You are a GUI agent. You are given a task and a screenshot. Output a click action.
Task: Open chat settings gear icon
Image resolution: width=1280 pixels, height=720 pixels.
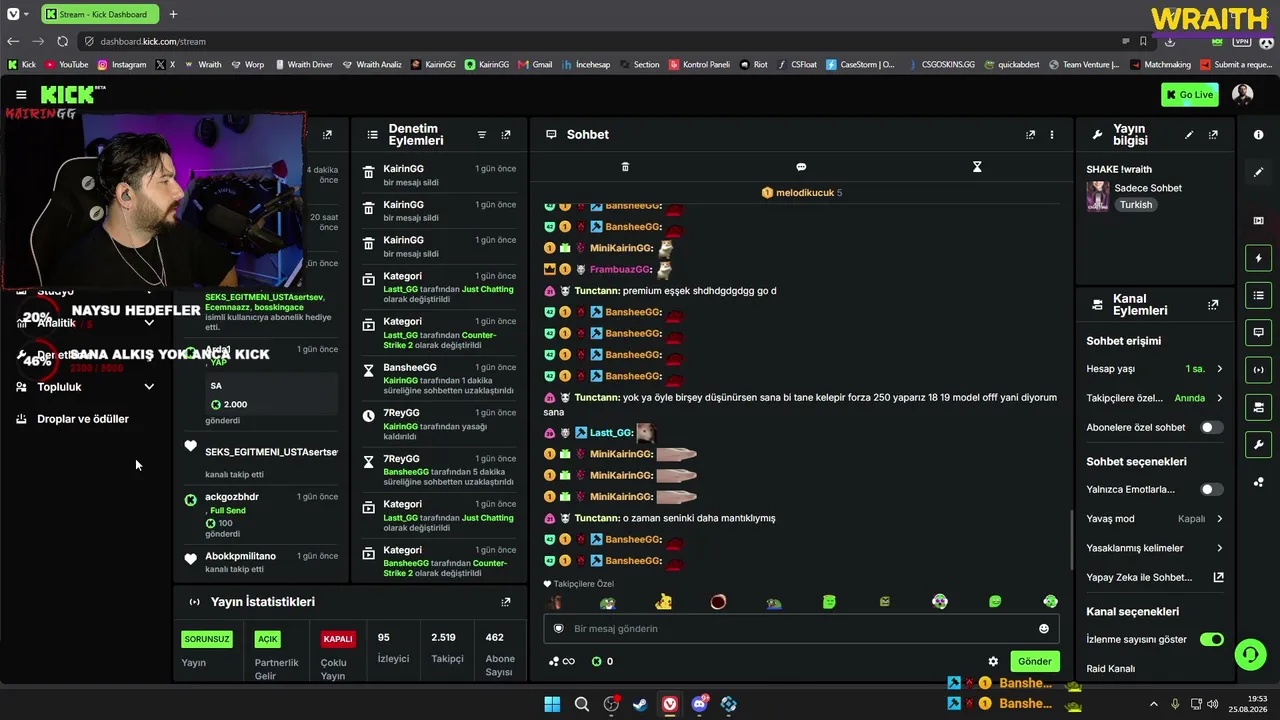pos(993,661)
